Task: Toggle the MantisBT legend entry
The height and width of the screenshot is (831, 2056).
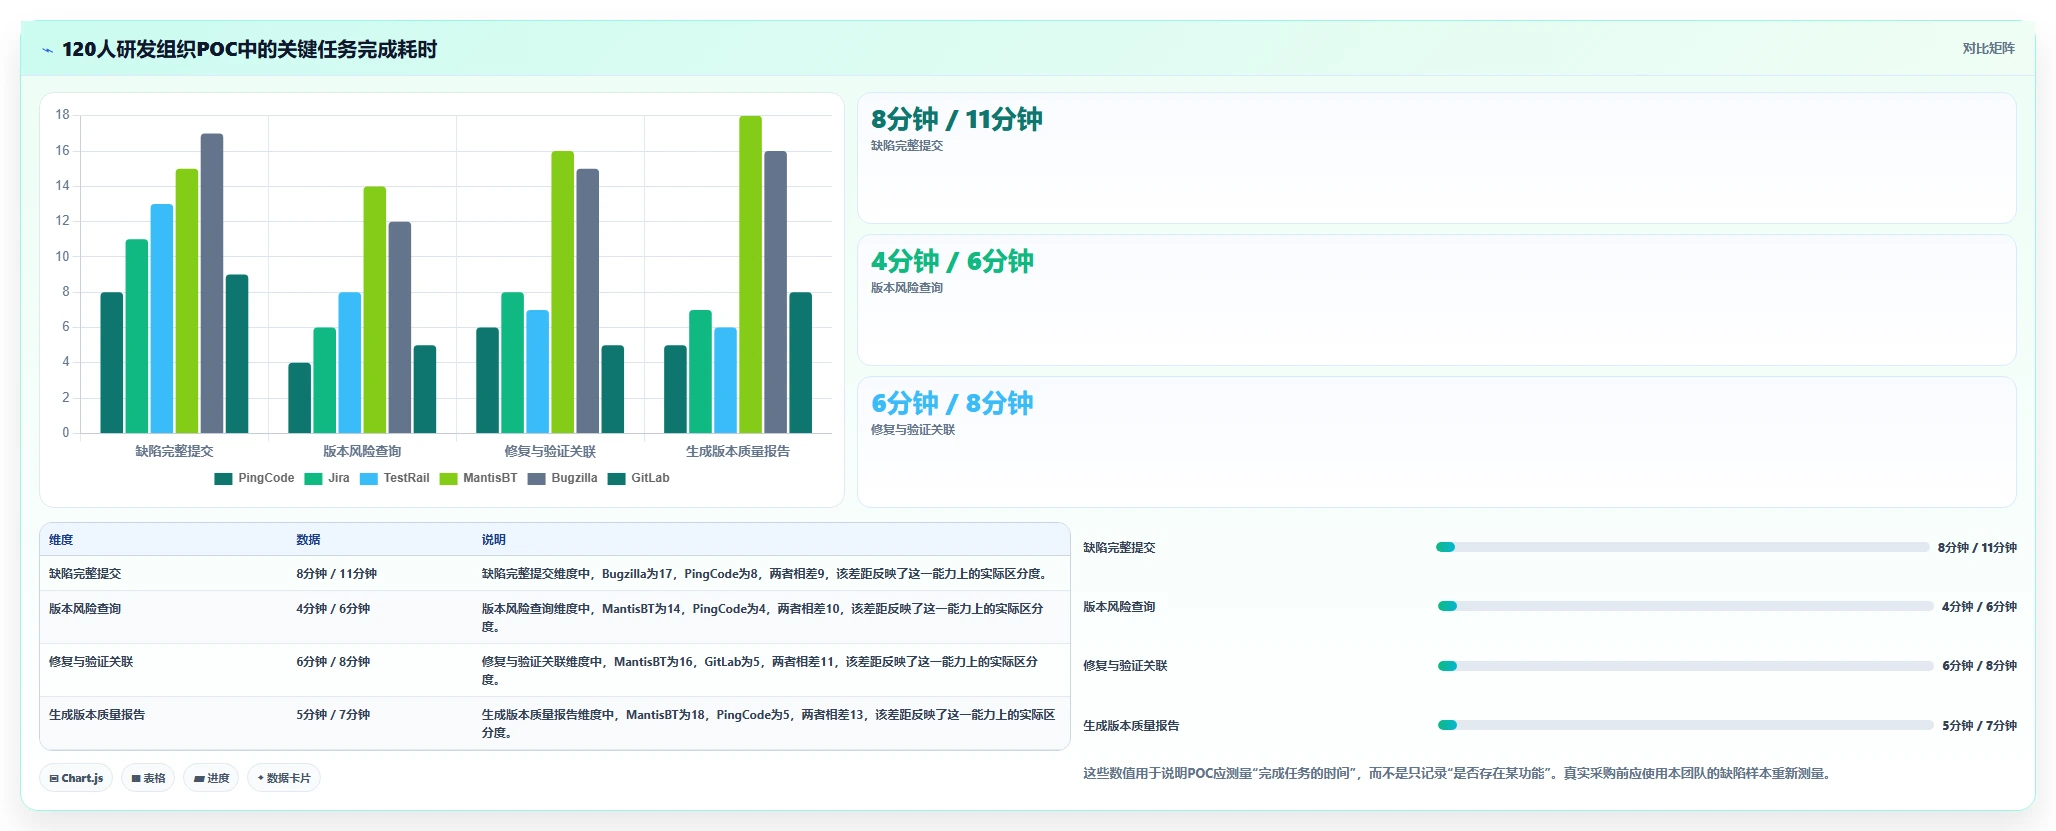Action: coord(478,478)
